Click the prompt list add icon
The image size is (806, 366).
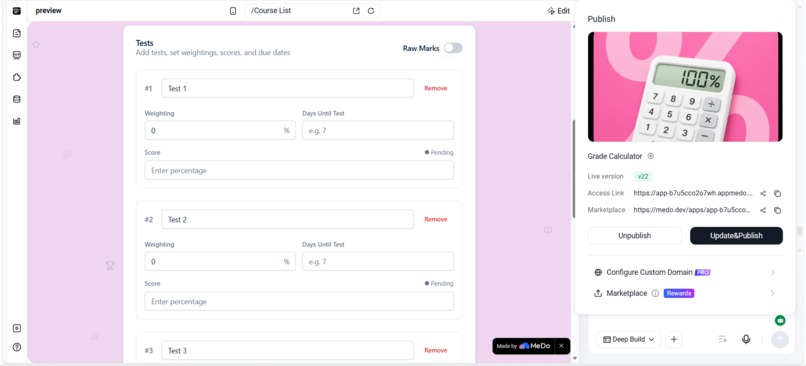point(722,339)
